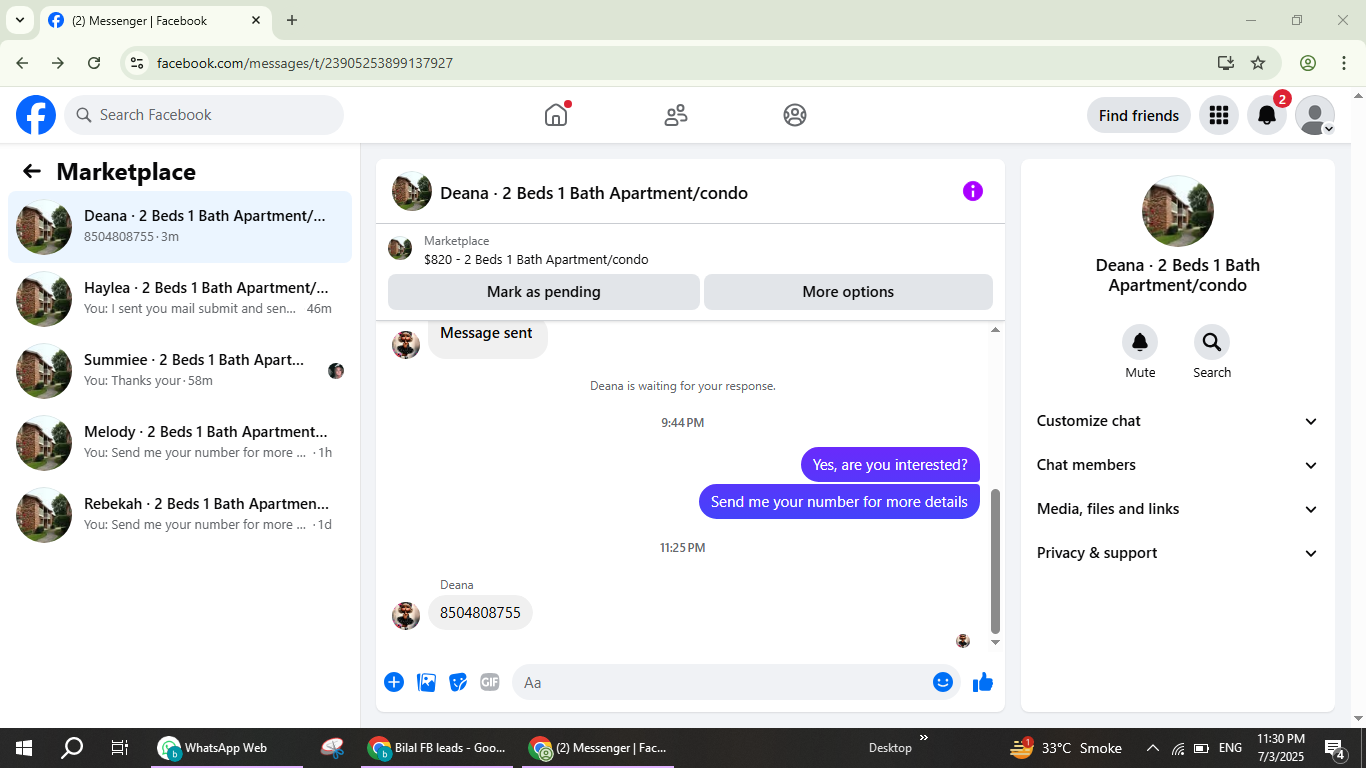Expand Privacy & support section

pos(1178,553)
